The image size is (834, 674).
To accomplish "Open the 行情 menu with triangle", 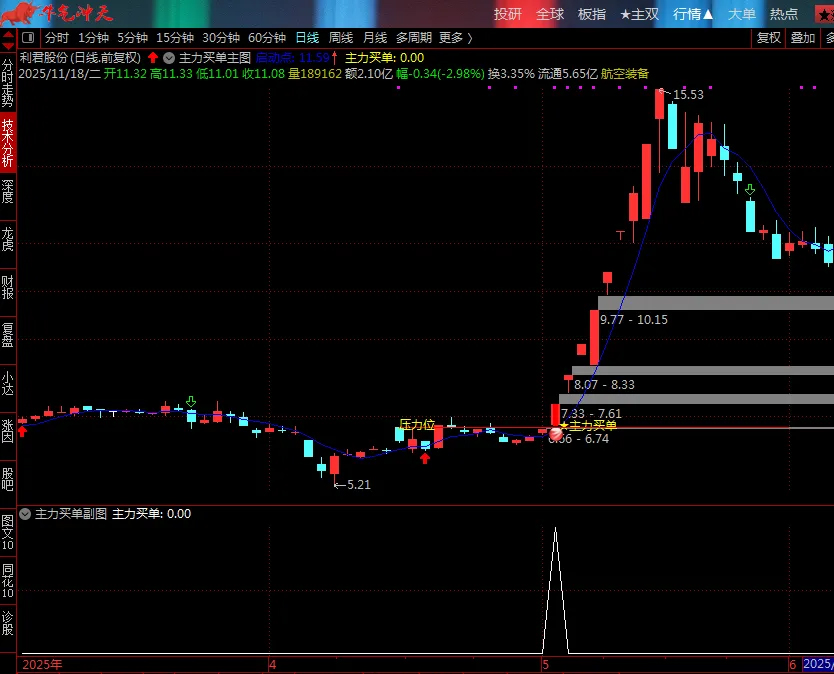I will (x=693, y=14).
